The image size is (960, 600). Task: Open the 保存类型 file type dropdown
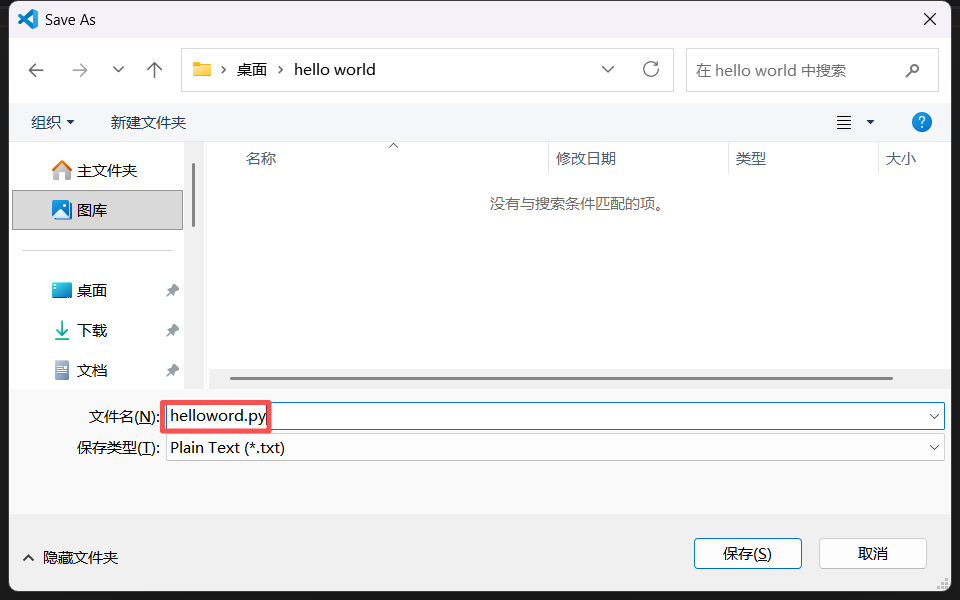[934, 448]
